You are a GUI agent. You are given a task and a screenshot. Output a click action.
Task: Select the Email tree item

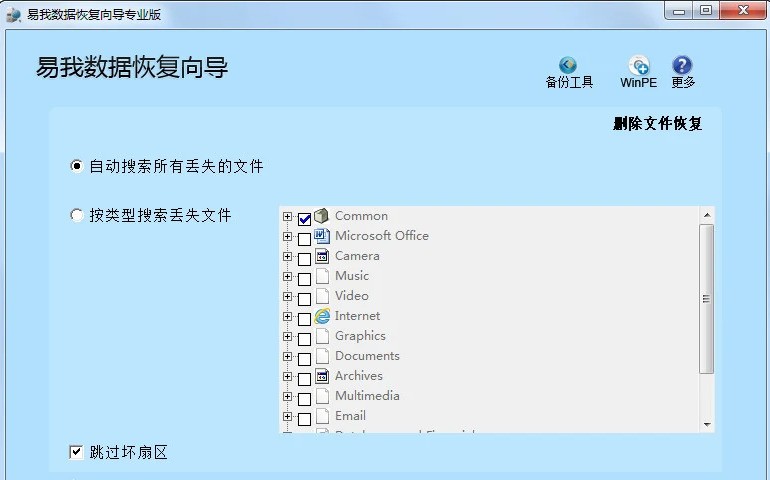(x=350, y=416)
